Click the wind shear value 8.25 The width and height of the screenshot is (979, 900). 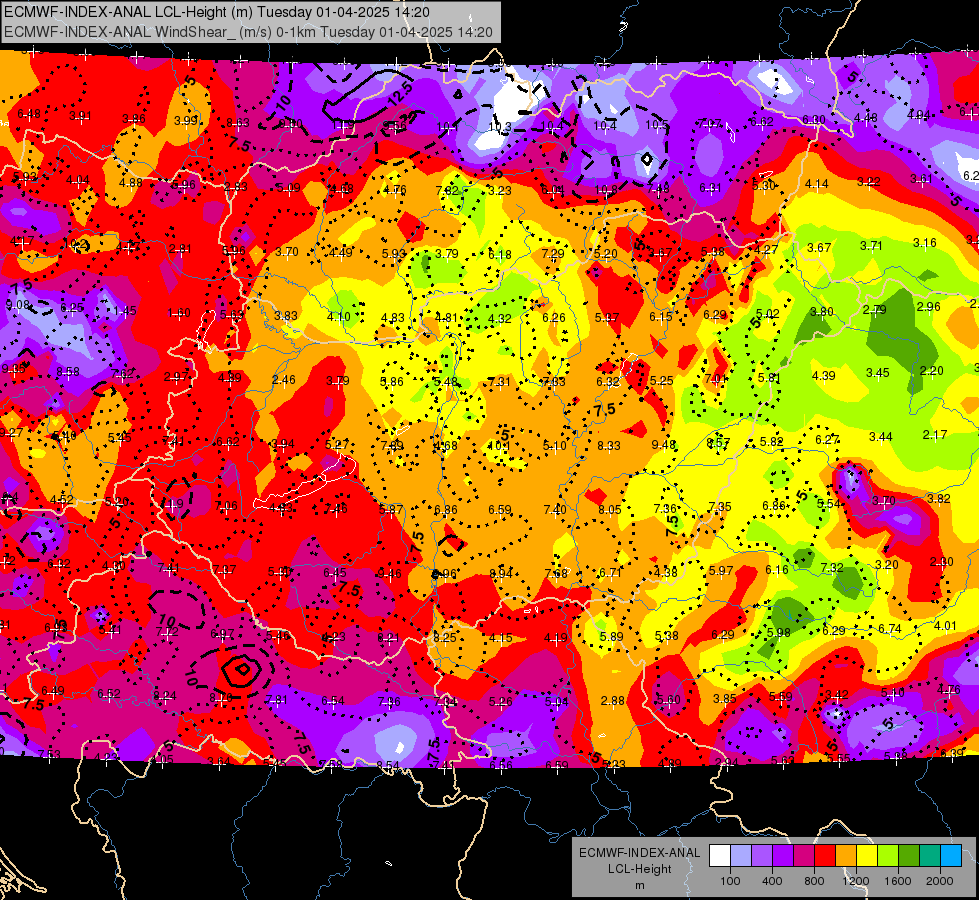(445, 638)
